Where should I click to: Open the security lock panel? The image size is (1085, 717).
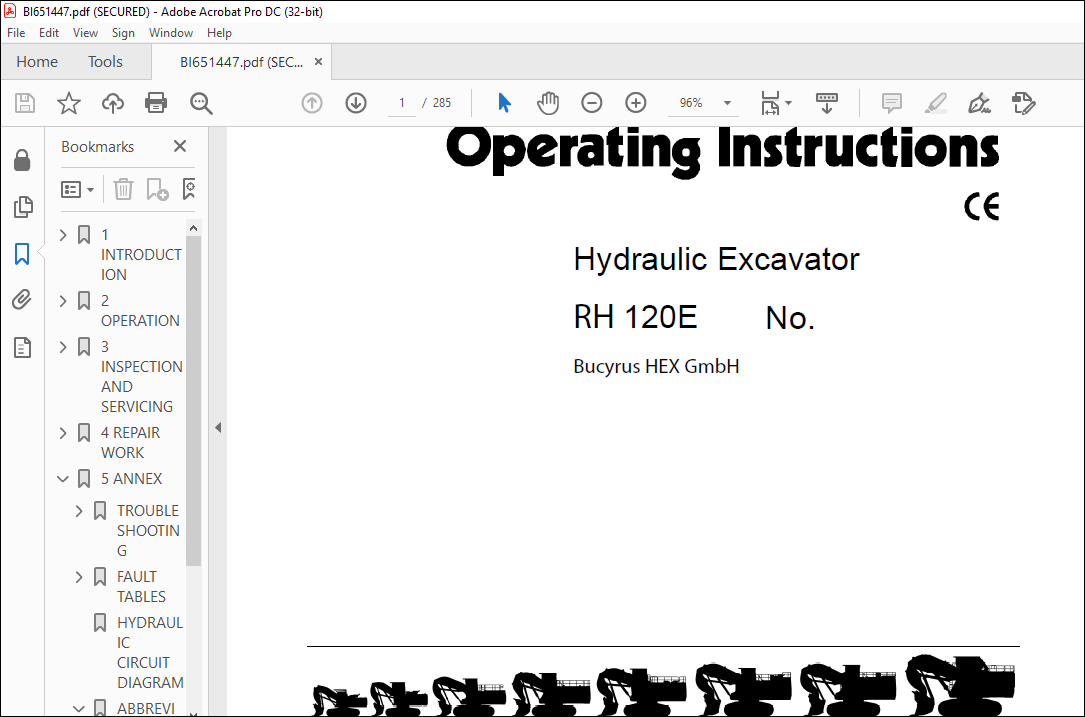(22, 160)
